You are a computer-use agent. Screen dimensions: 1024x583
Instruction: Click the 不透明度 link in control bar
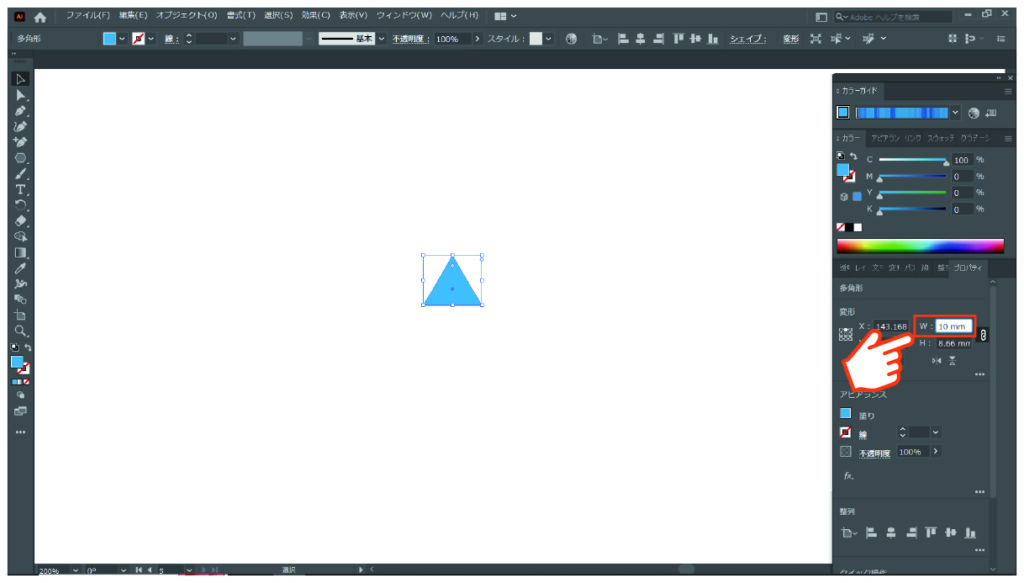(x=411, y=39)
